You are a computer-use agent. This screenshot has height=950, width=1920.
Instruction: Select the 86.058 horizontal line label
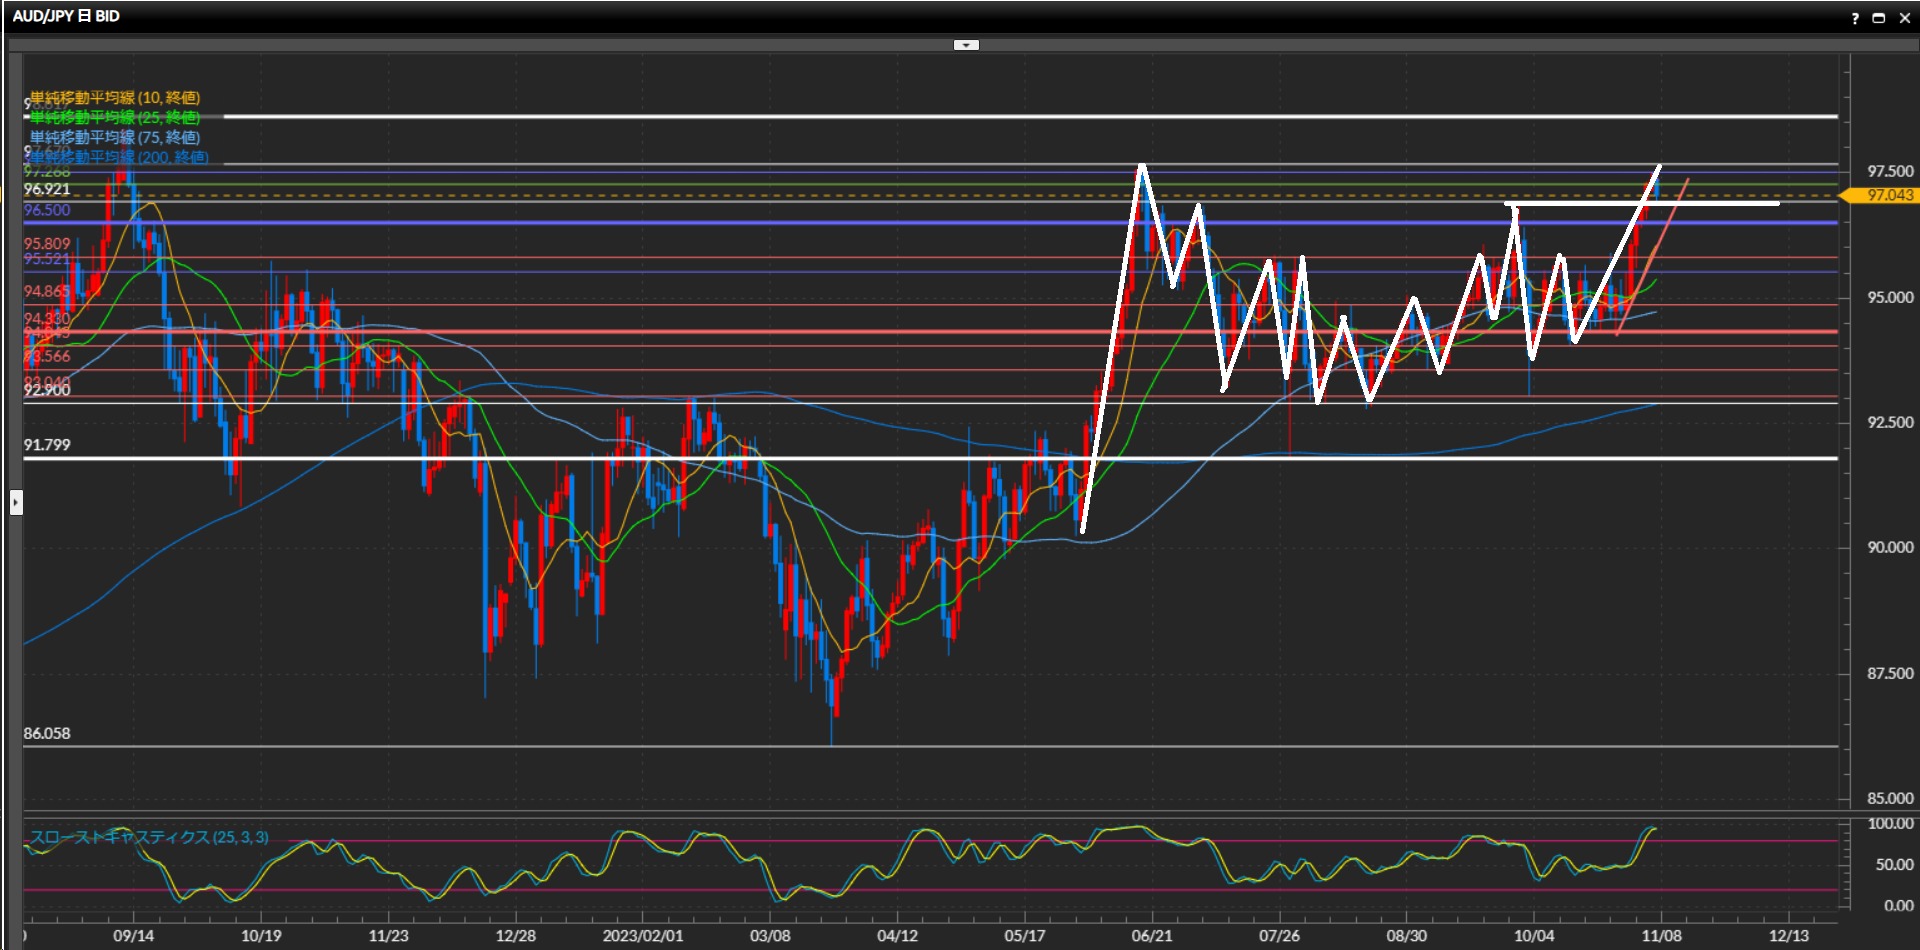pyautogui.click(x=47, y=733)
